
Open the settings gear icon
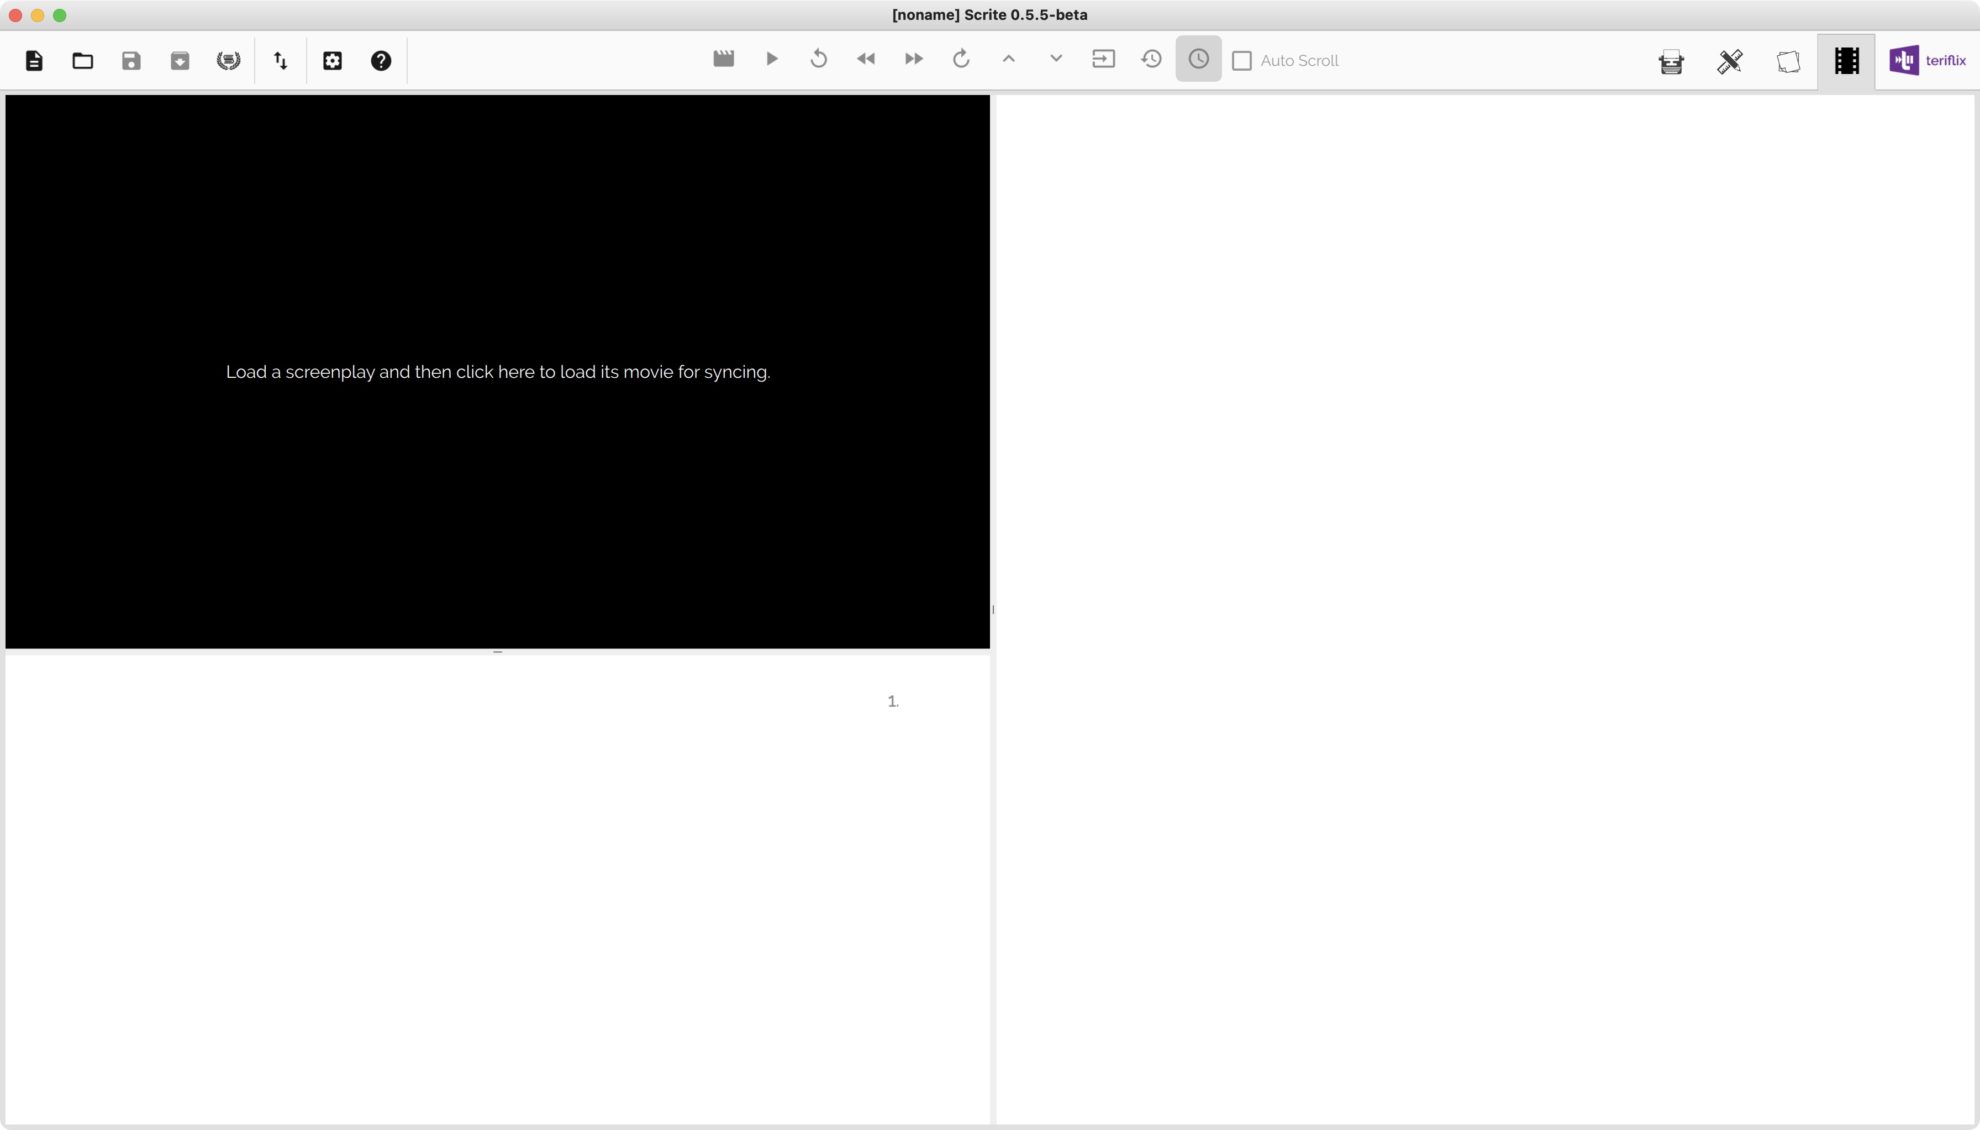[332, 61]
